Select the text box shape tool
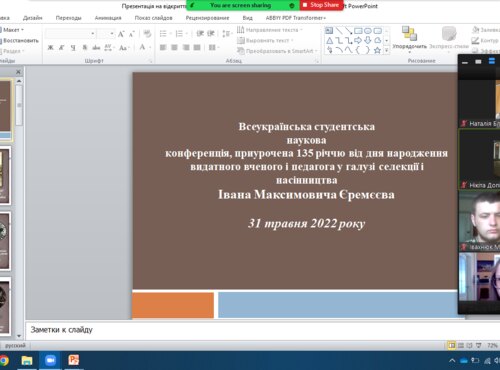 329,31
